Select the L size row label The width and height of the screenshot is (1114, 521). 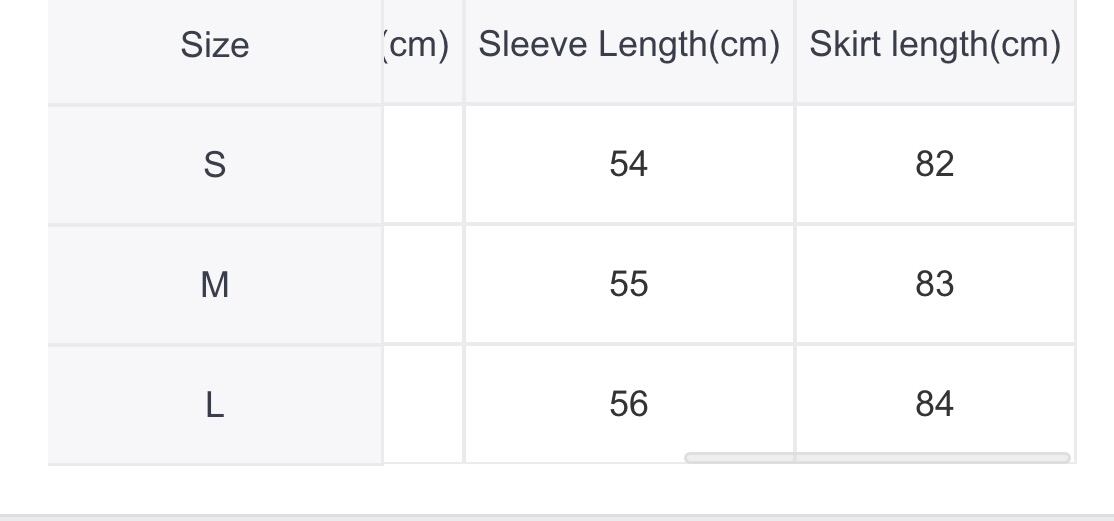point(215,405)
